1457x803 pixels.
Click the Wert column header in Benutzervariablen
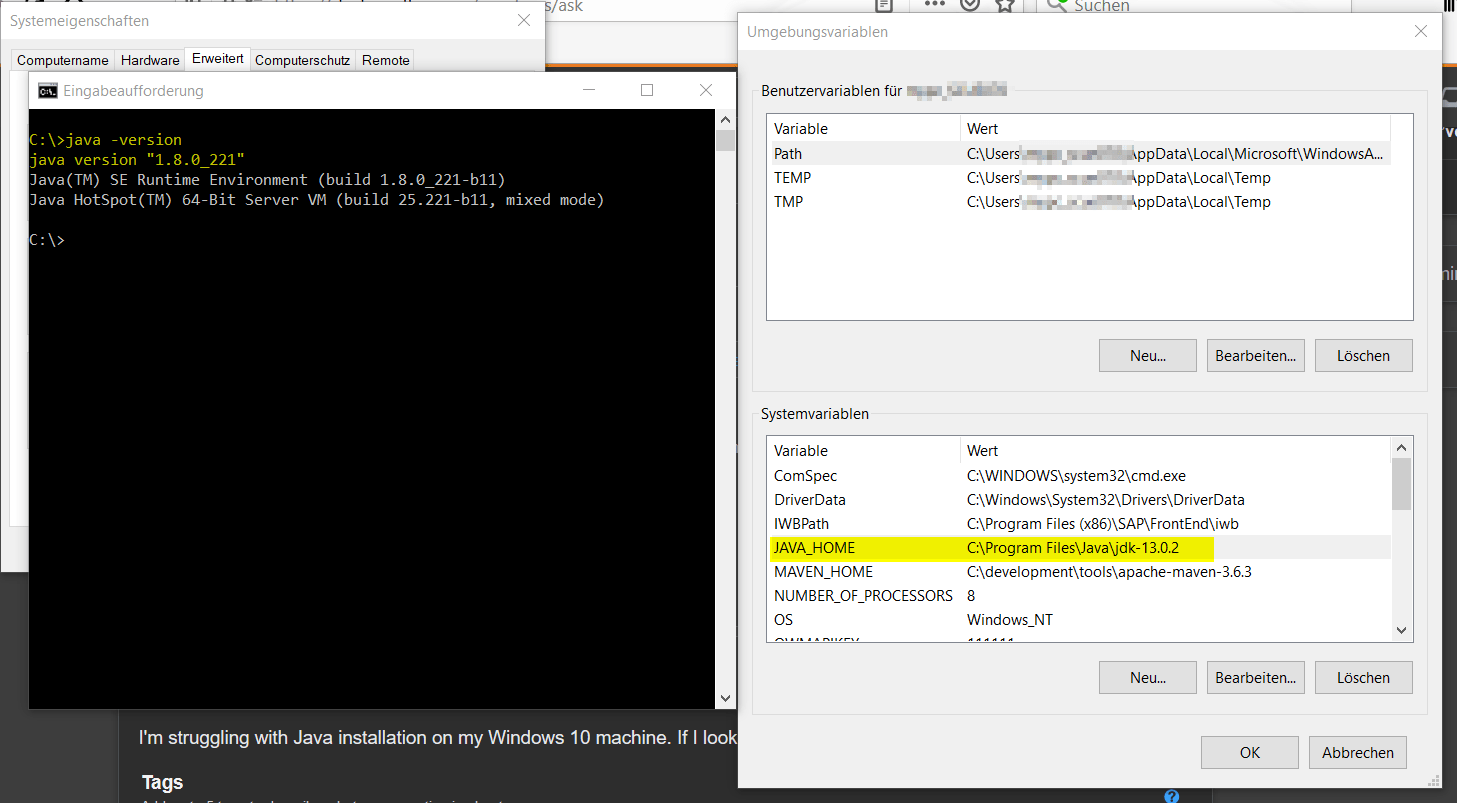pyautogui.click(x=1176, y=129)
